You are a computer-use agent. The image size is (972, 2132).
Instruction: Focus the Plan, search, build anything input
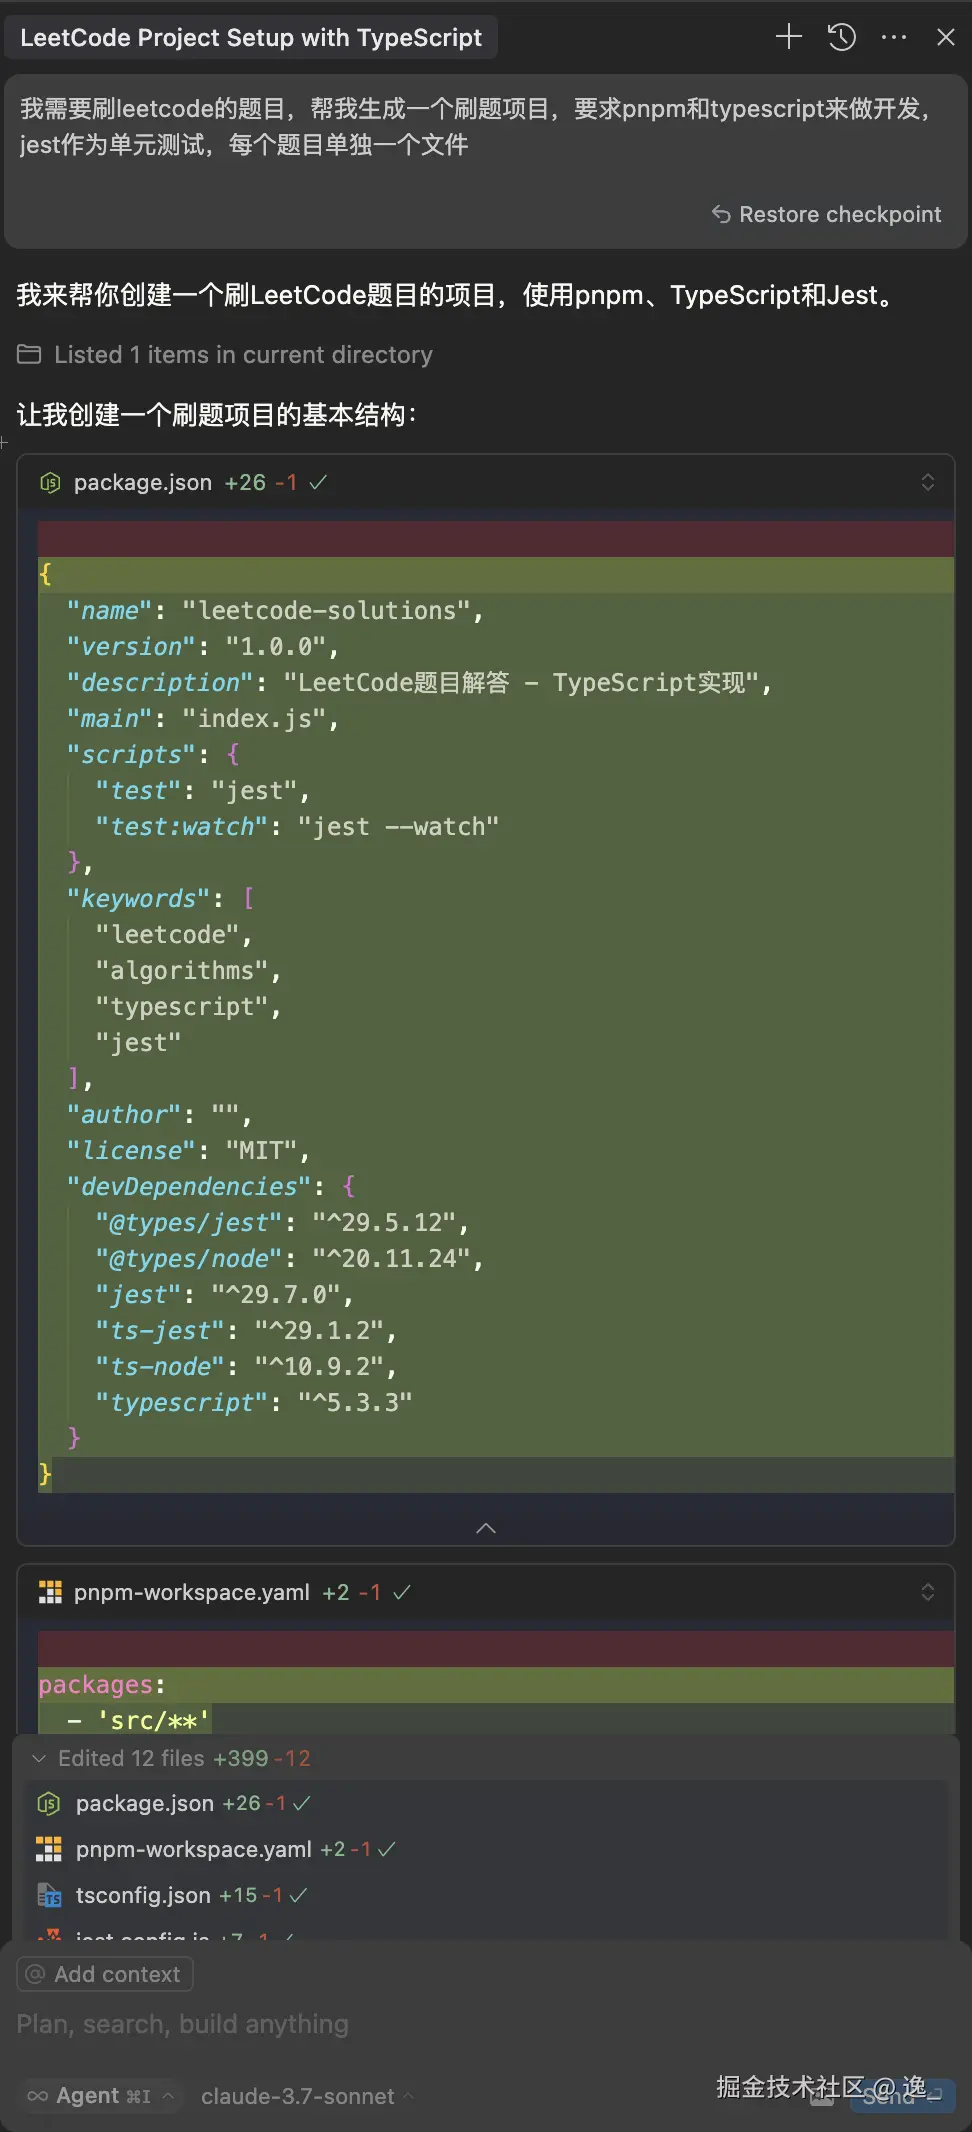(486, 2024)
